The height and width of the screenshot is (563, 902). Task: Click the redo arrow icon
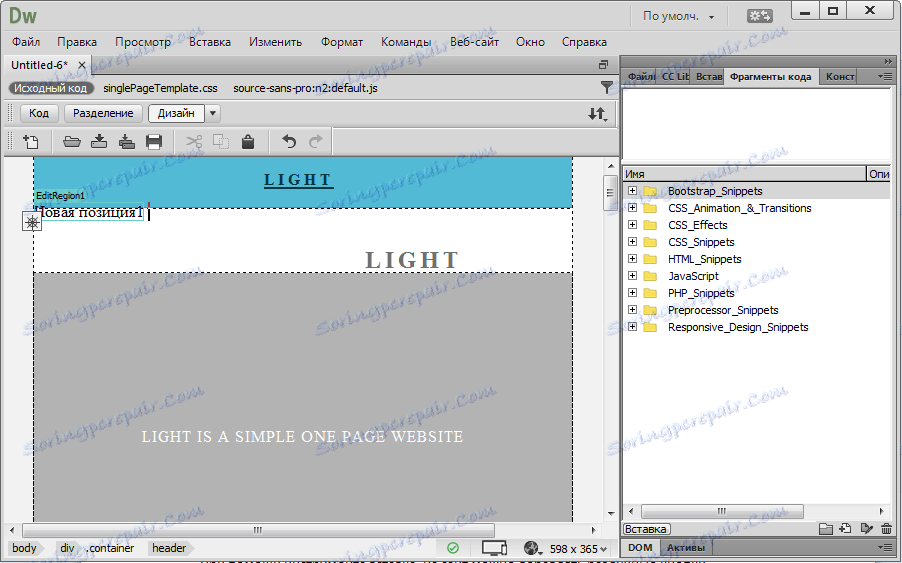click(316, 141)
